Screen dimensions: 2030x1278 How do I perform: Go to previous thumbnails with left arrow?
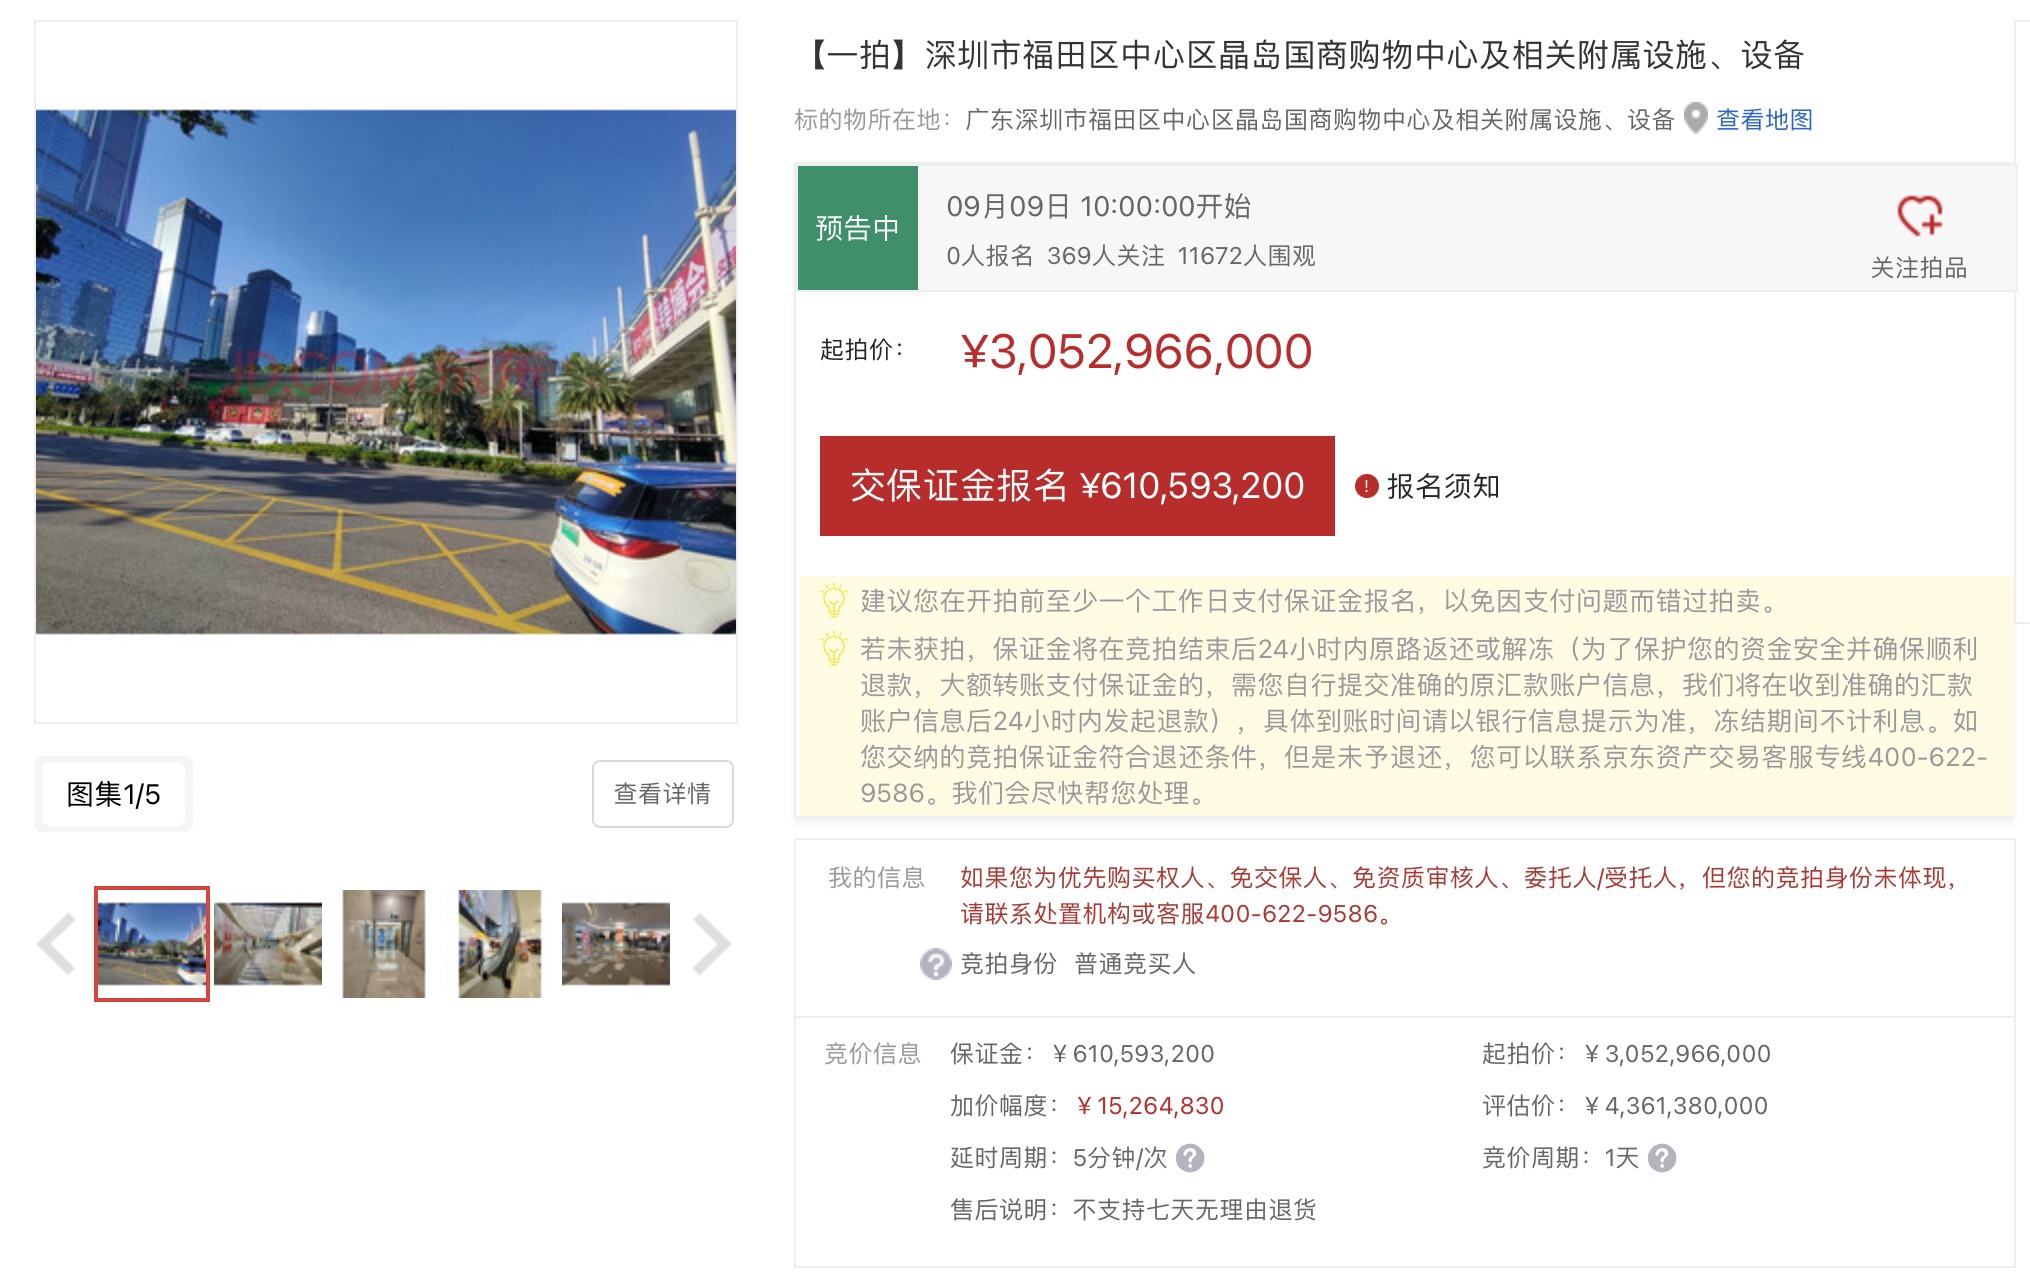click(x=57, y=943)
